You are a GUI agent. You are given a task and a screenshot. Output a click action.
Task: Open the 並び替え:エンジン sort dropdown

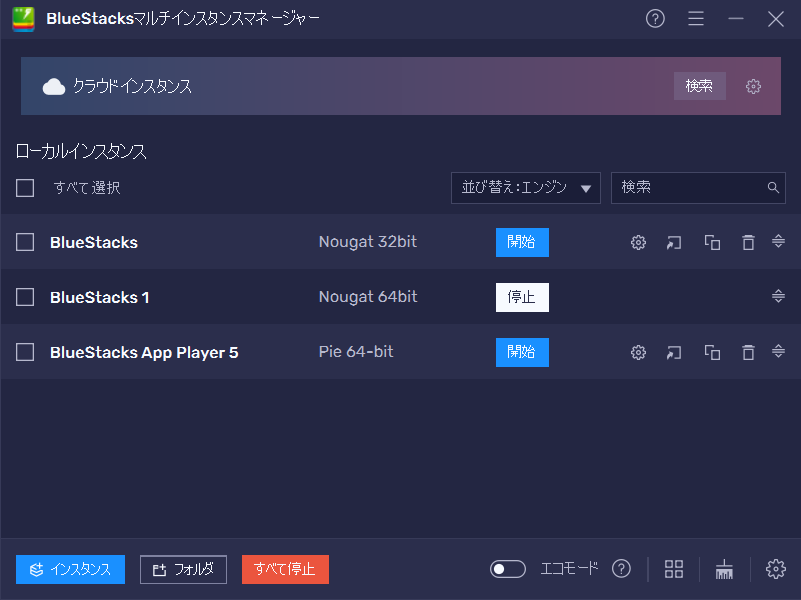(525, 188)
